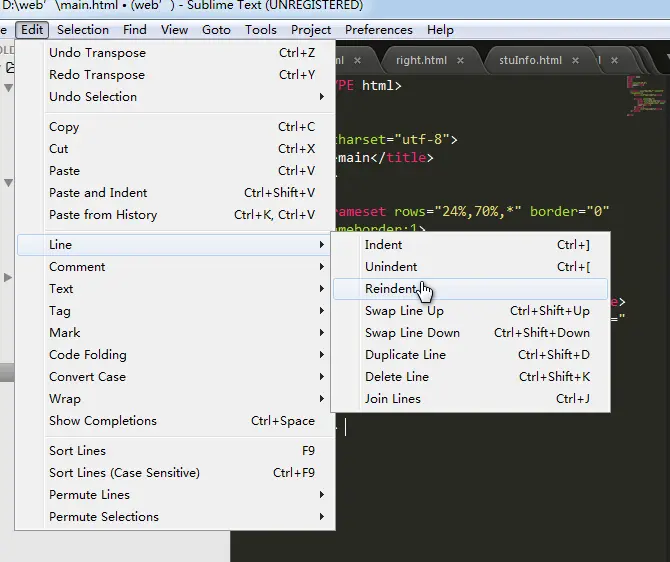Click Indent in Line submenu
This screenshot has width=670, height=562.
click(x=470, y=245)
